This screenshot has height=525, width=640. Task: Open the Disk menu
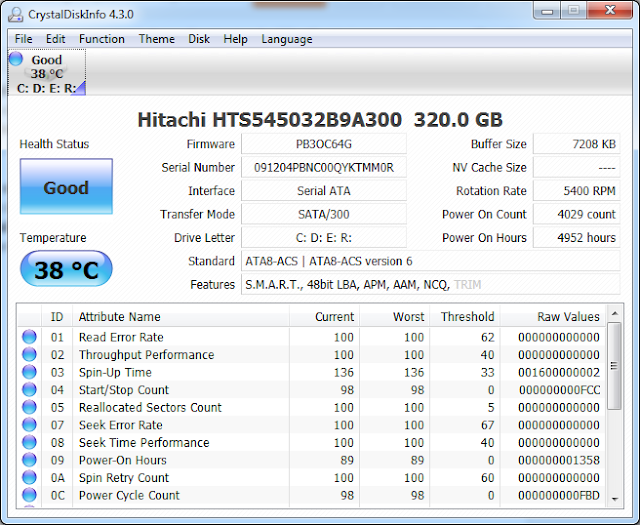[x=199, y=39]
